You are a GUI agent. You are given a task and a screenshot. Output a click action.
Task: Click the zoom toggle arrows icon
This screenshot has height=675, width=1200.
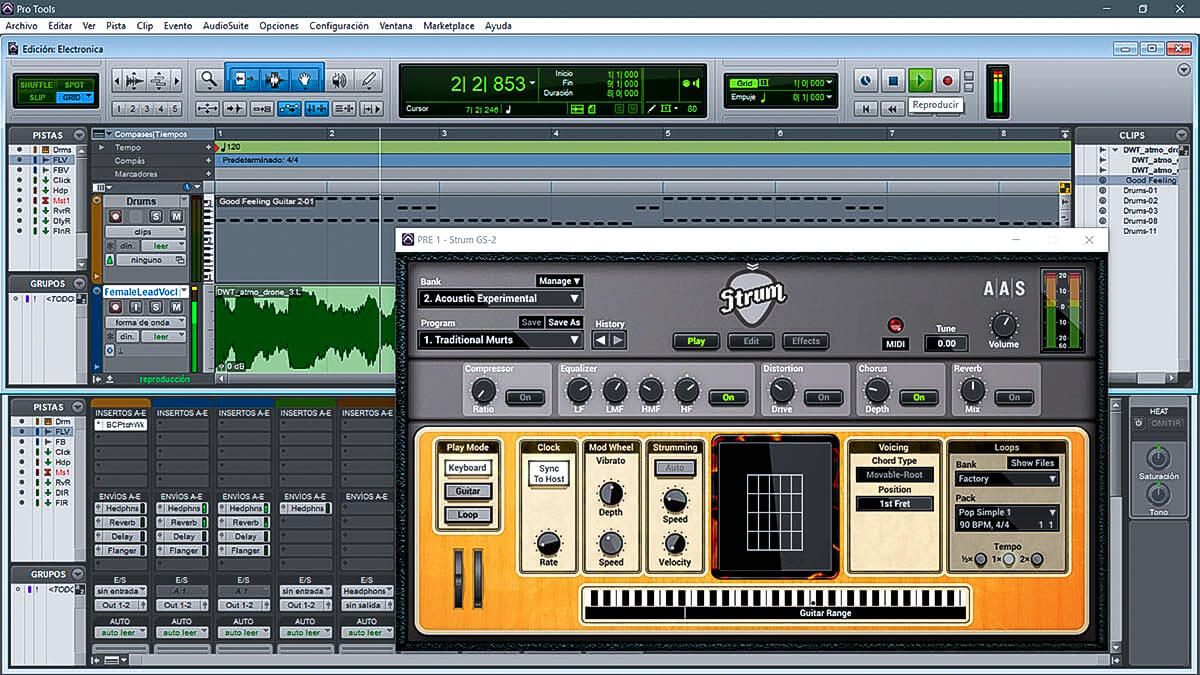208,109
